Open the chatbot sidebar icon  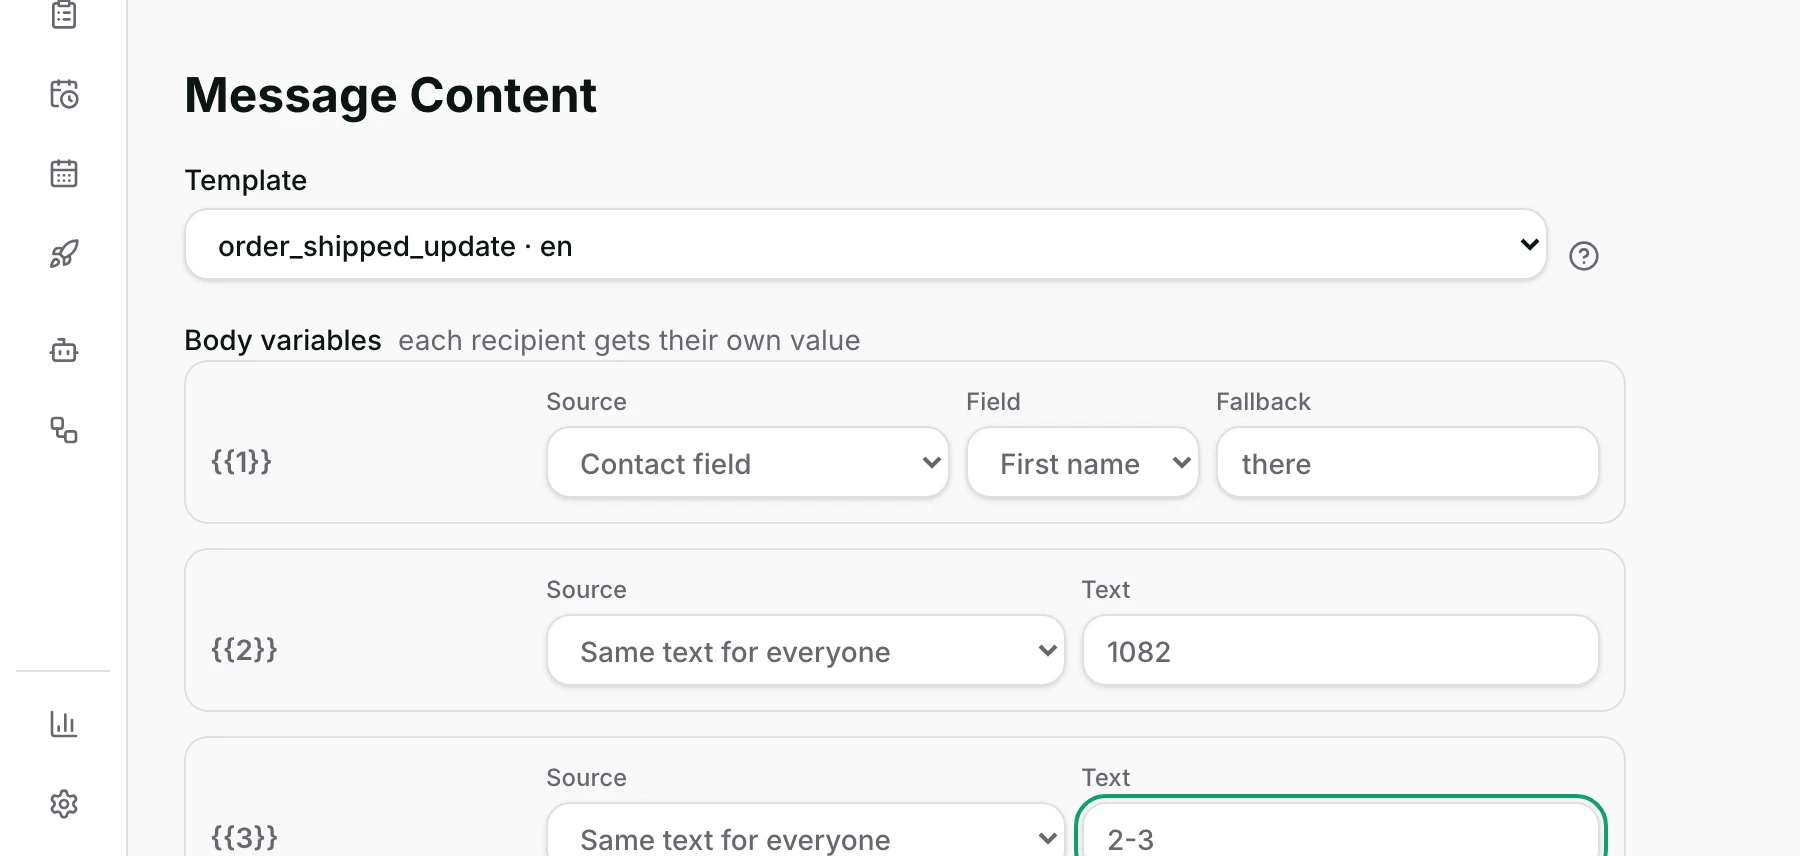pos(64,350)
